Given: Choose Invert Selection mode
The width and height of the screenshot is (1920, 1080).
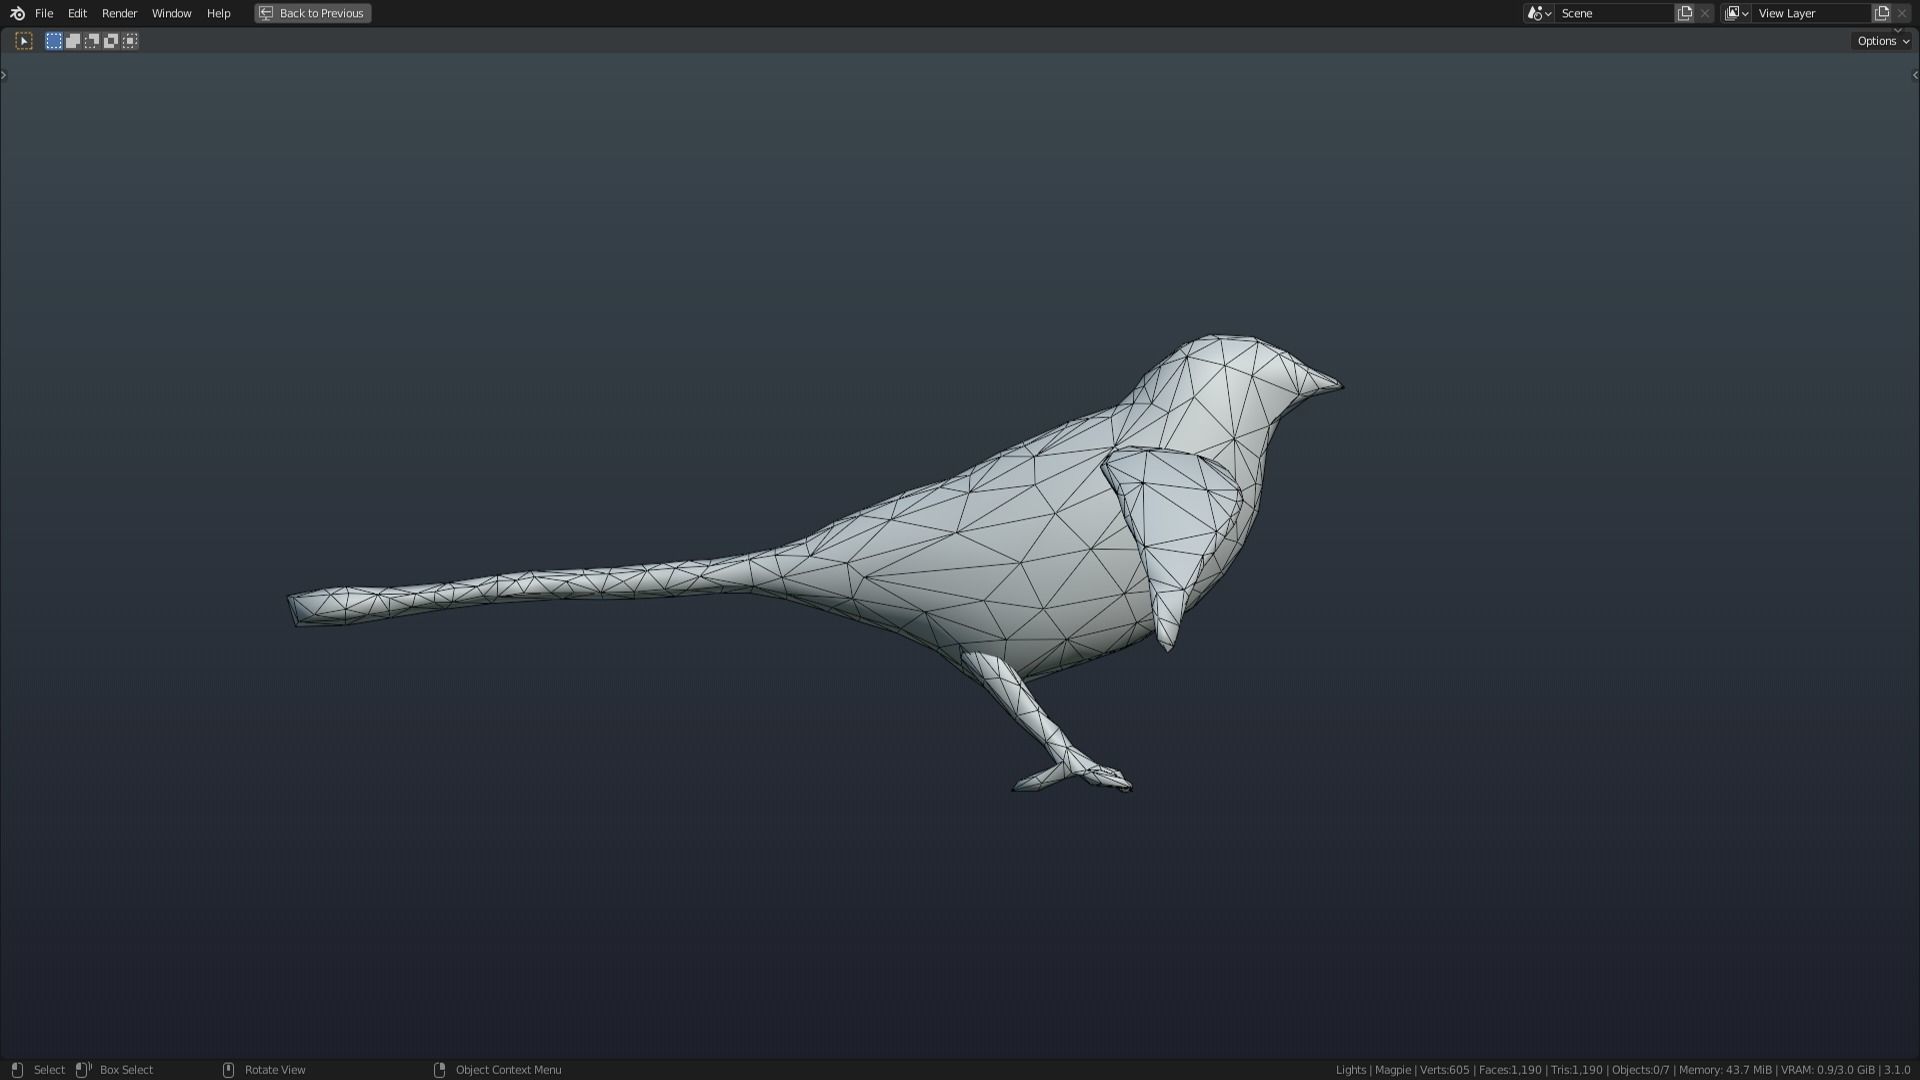Looking at the screenshot, I should tap(111, 41).
